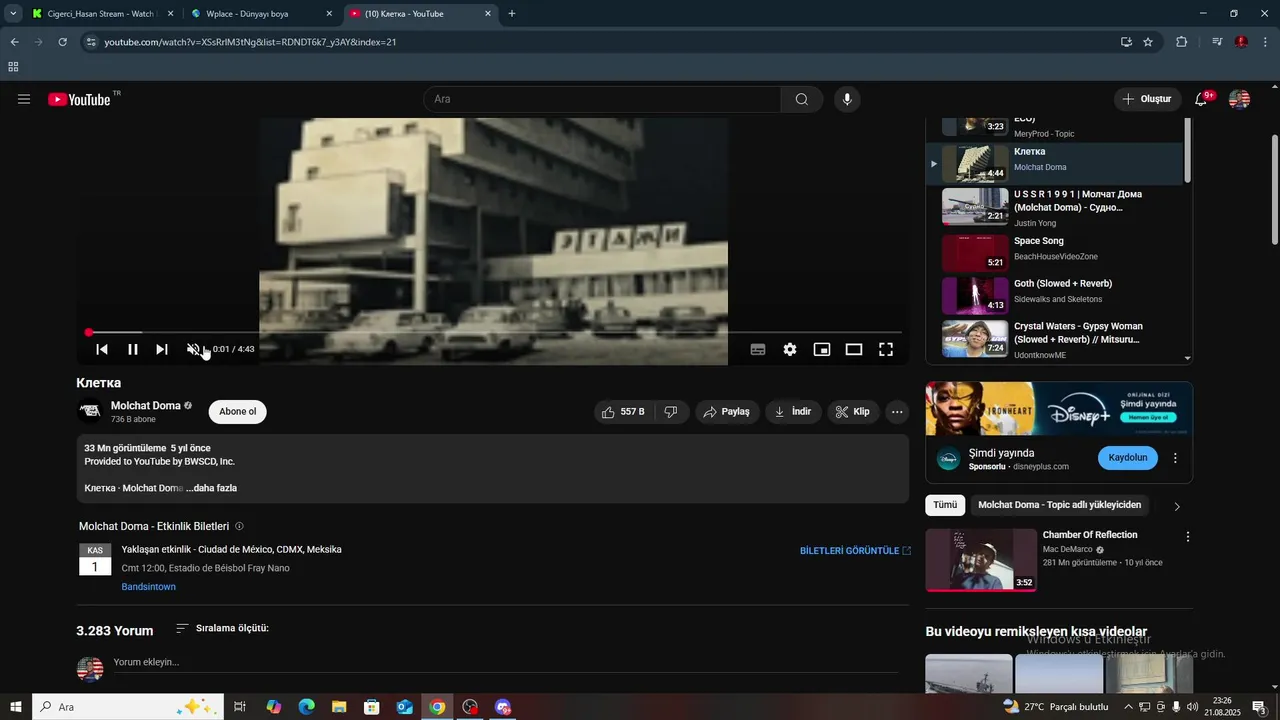The image size is (1280, 720).
Task: Switch to the miniplayer
Action: [x=822, y=349]
